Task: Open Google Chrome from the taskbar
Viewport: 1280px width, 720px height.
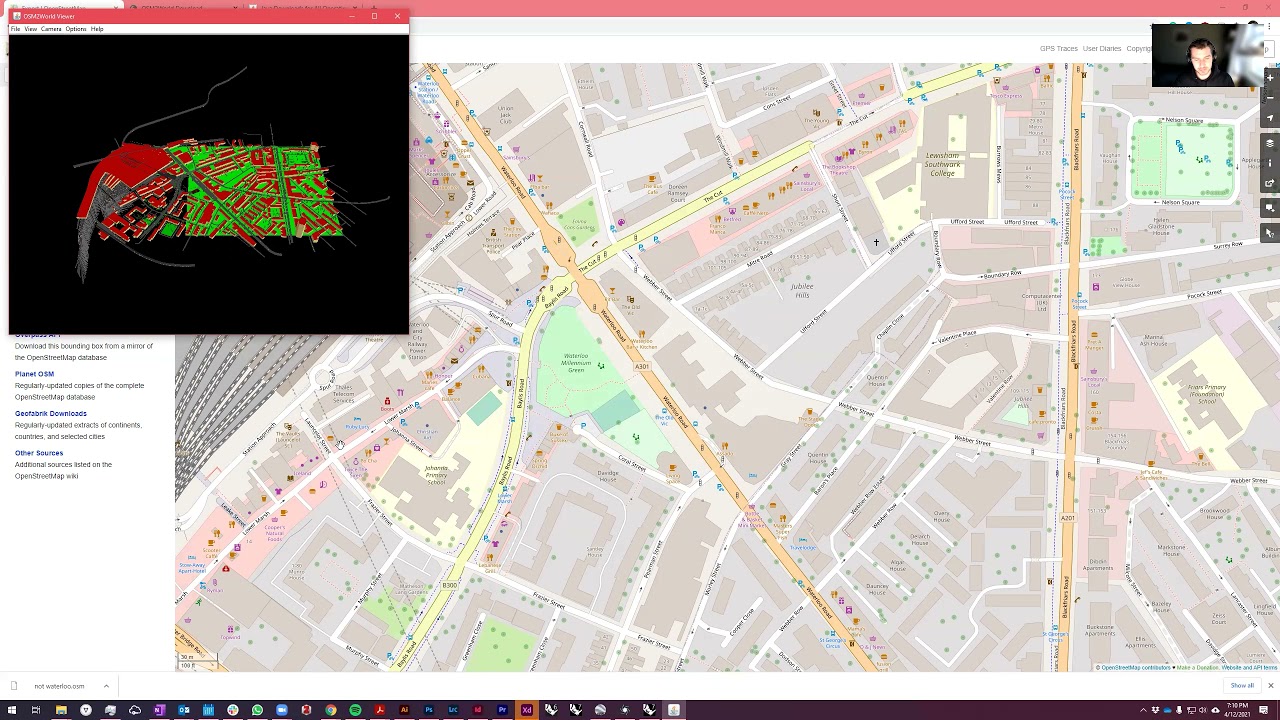Action: tap(331, 710)
